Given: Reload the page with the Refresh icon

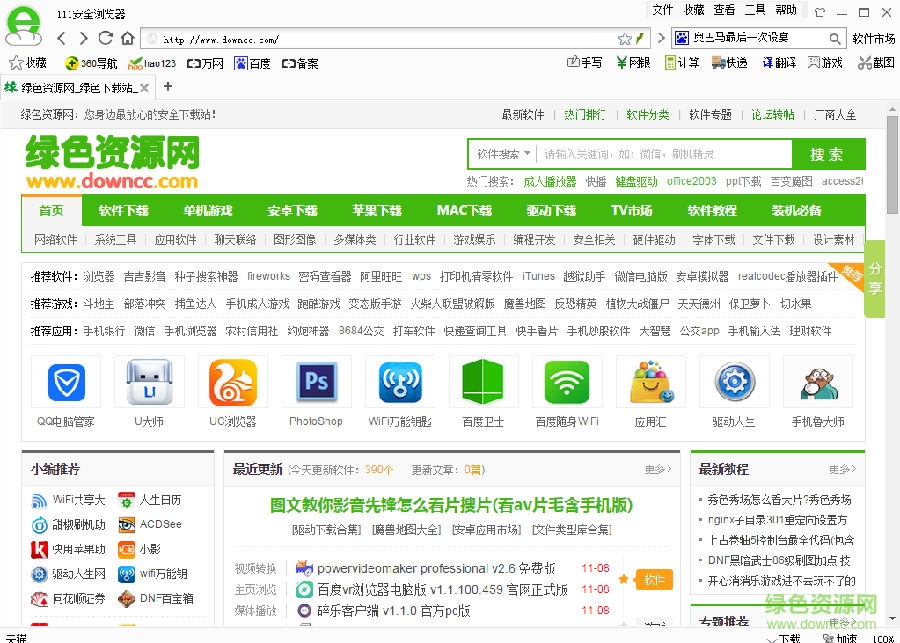Looking at the screenshot, I should point(105,39).
